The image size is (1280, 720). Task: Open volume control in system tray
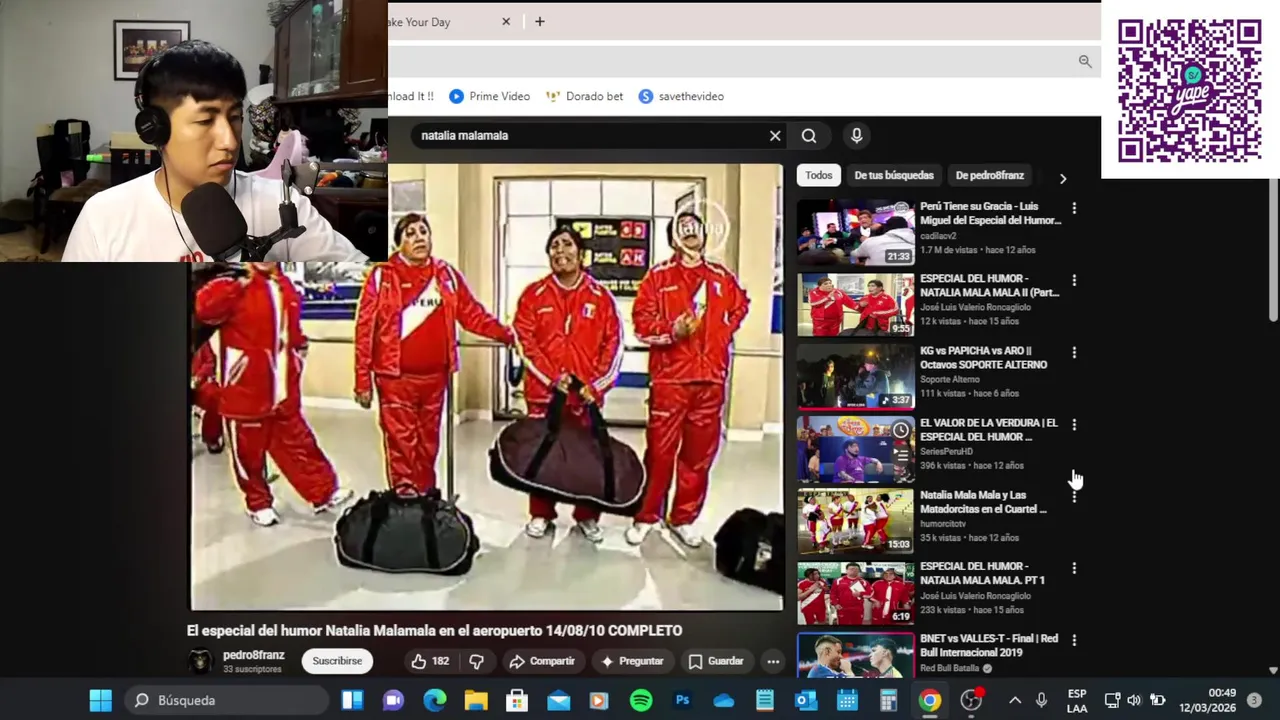pos(1134,700)
